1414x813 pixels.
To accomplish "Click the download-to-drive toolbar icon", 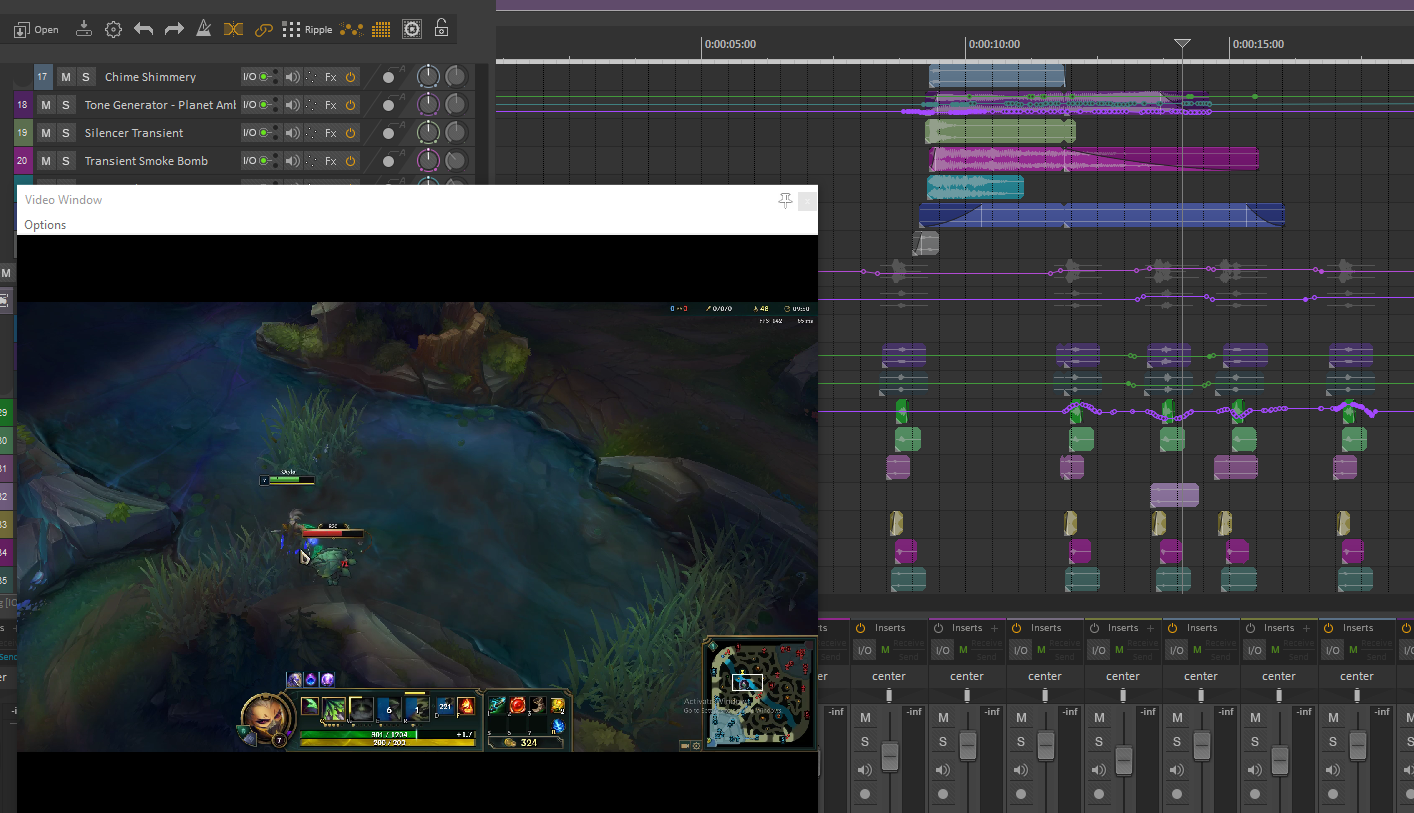I will pyautogui.click(x=84, y=29).
